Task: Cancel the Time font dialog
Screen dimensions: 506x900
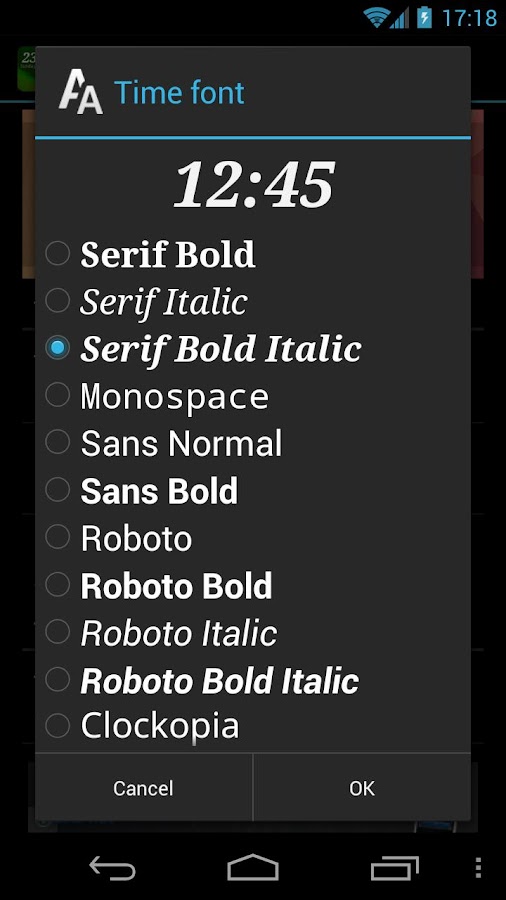Action: (x=143, y=788)
